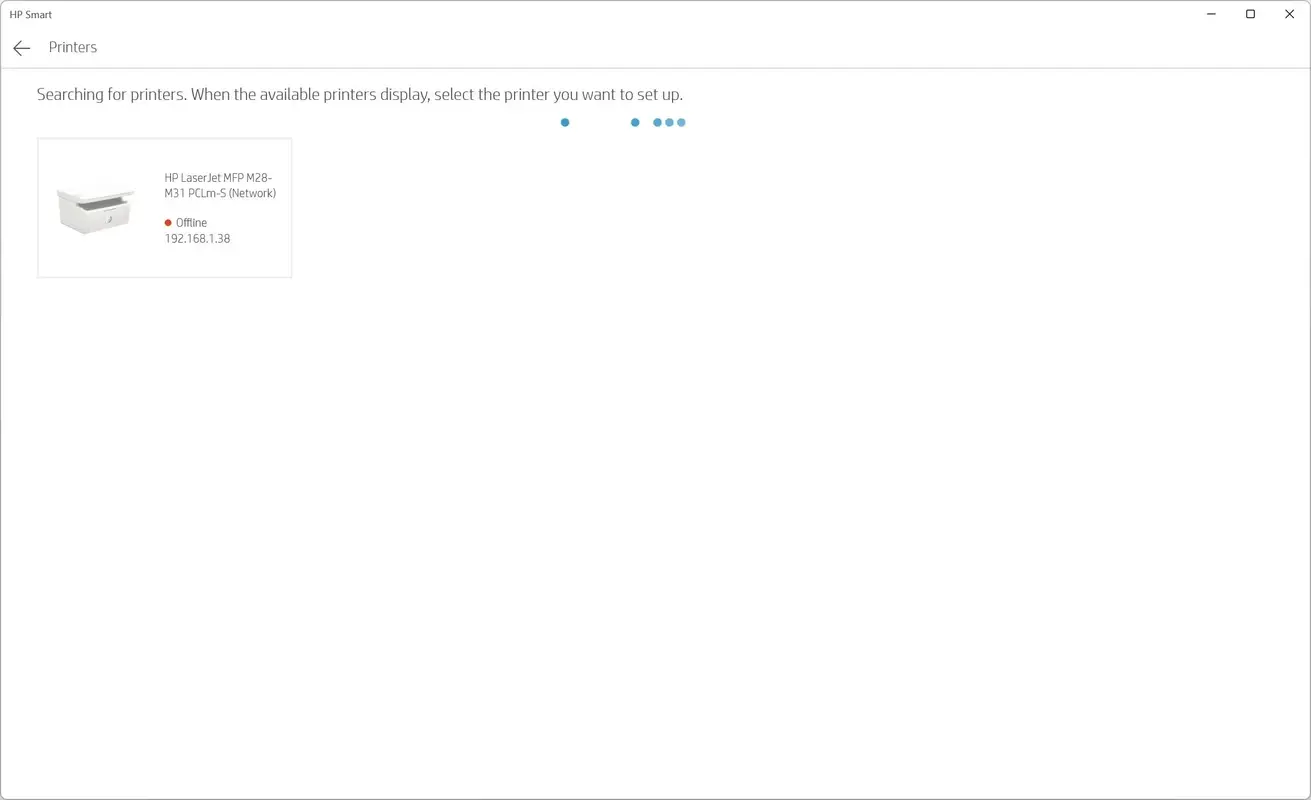1311x800 pixels.
Task: Click the loading progress indicator
Action: point(623,122)
